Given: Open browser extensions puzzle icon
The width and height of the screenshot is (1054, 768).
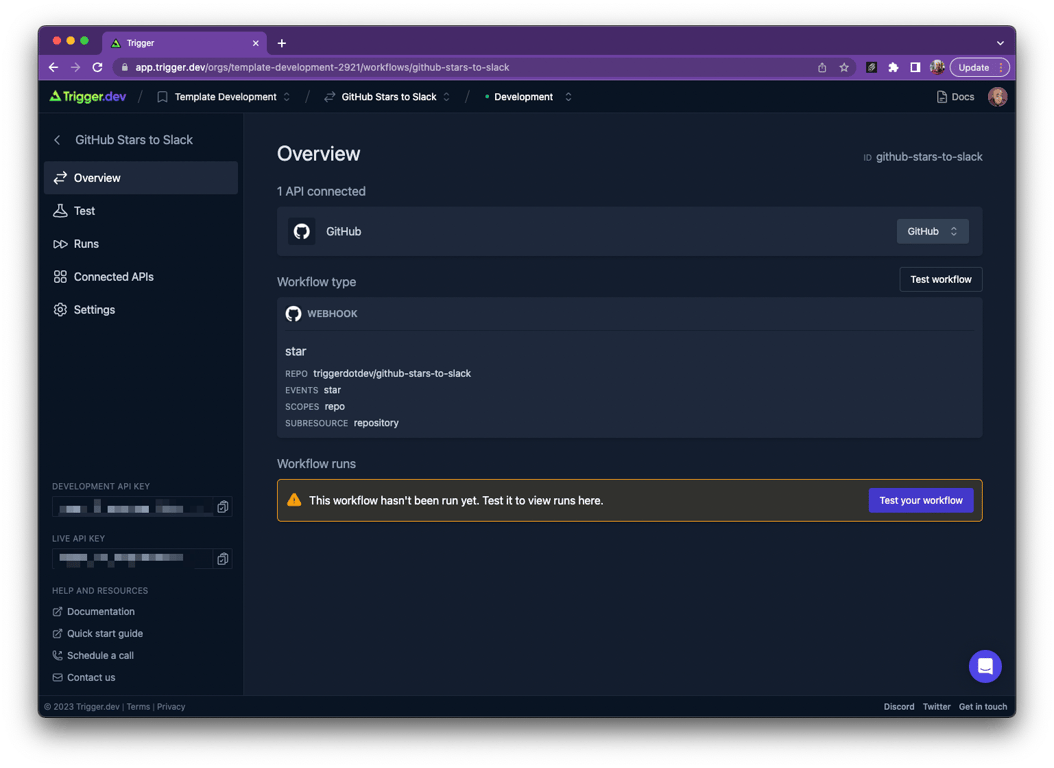Looking at the screenshot, I should pos(893,67).
